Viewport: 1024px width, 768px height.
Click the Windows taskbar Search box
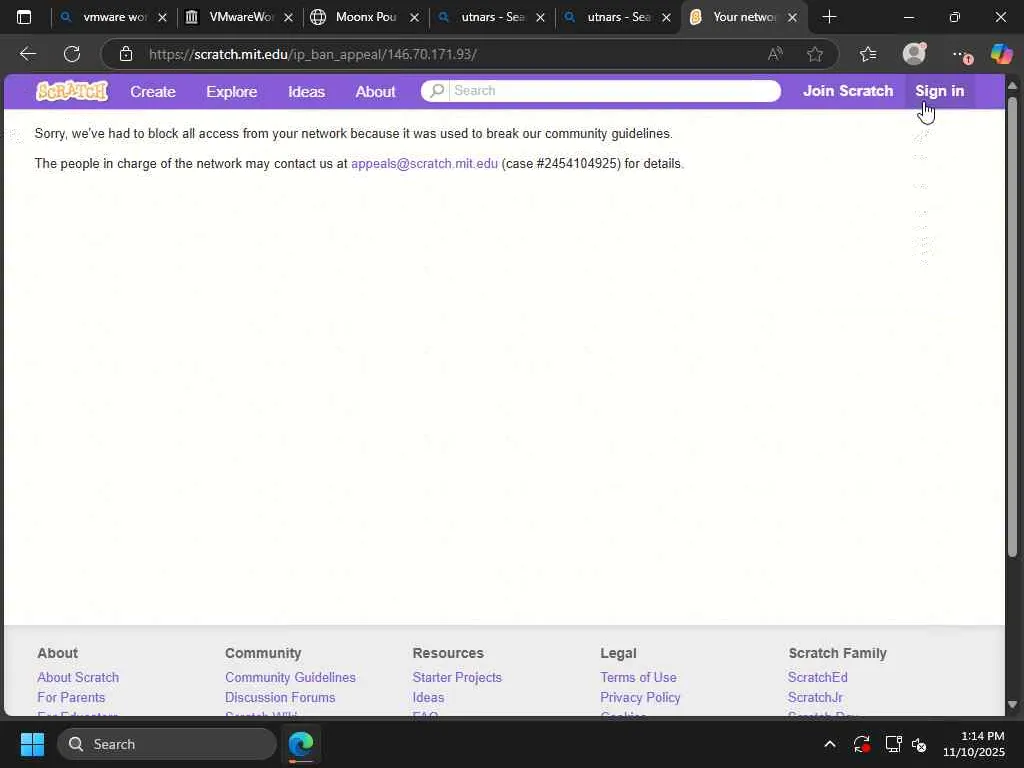pyautogui.click(x=167, y=744)
